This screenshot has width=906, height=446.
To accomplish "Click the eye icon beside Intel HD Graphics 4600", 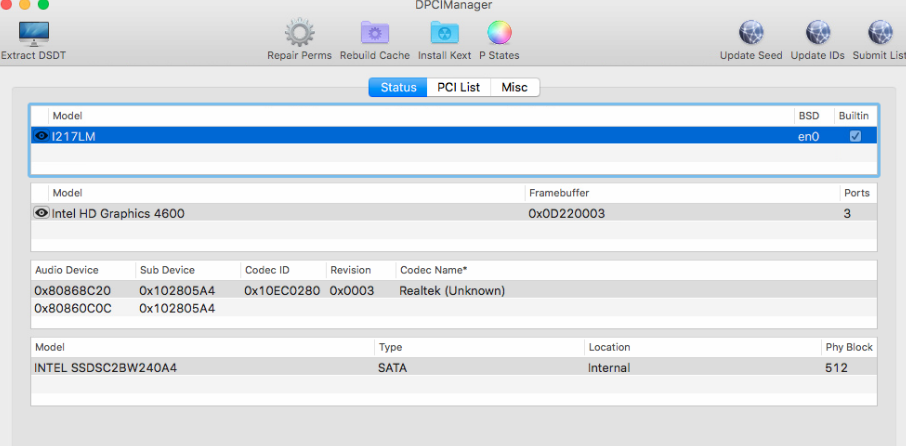I will 42,213.
